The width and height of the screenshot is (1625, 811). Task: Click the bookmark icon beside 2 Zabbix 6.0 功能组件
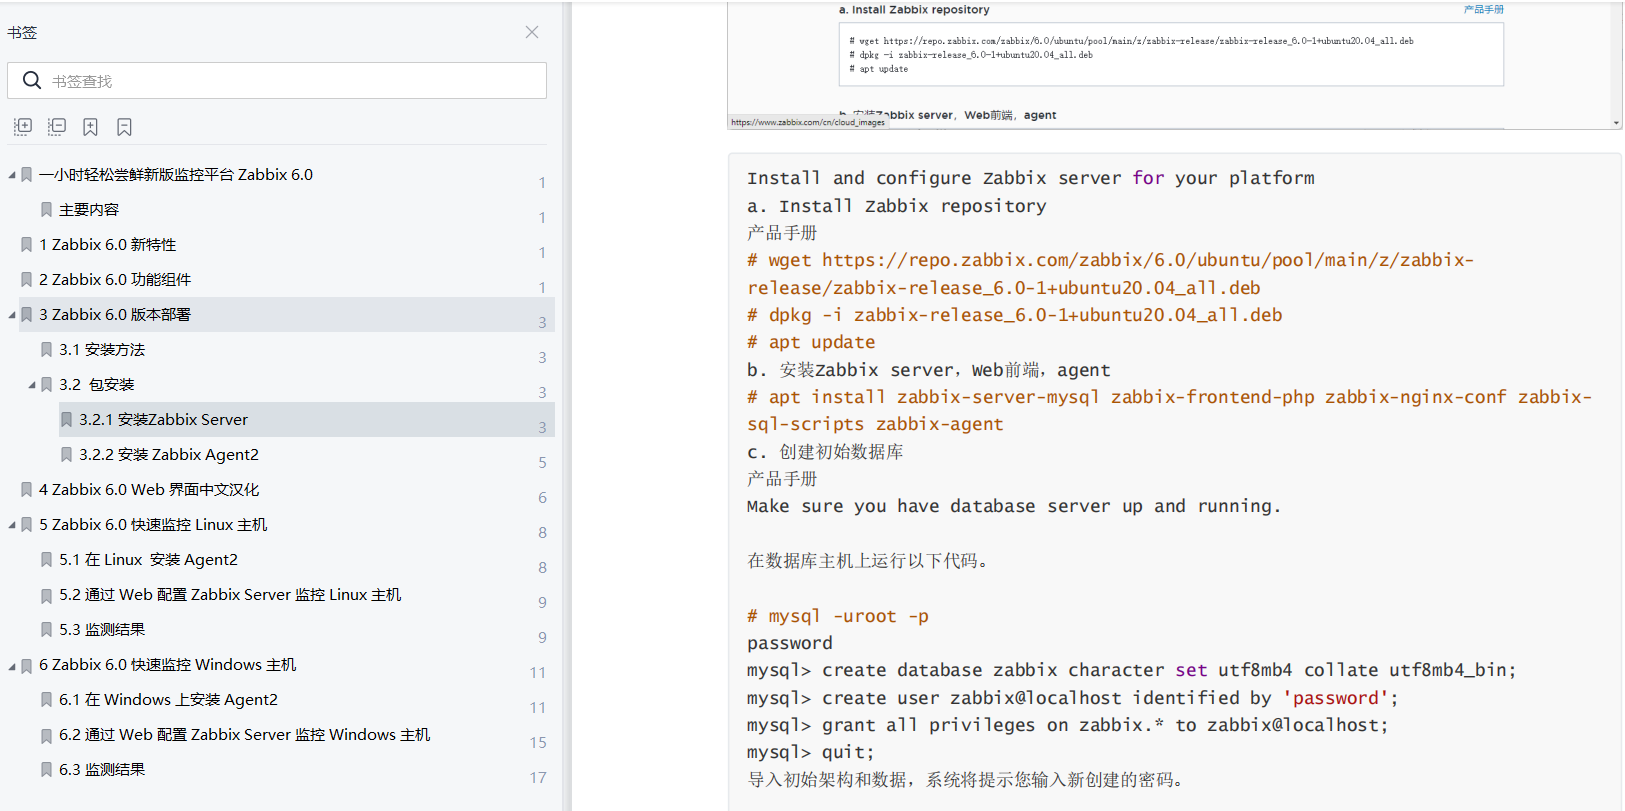pyautogui.click(x=26, y=279)
